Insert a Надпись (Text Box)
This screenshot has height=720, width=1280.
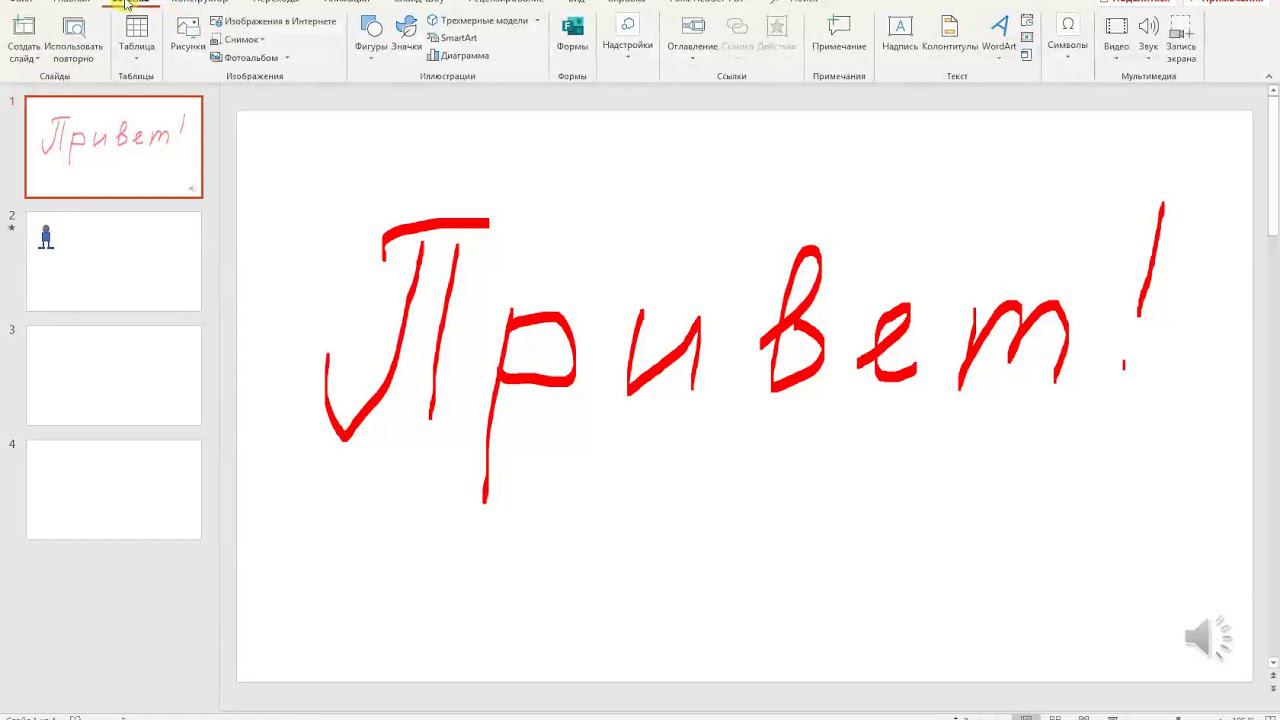pos(900,34)
